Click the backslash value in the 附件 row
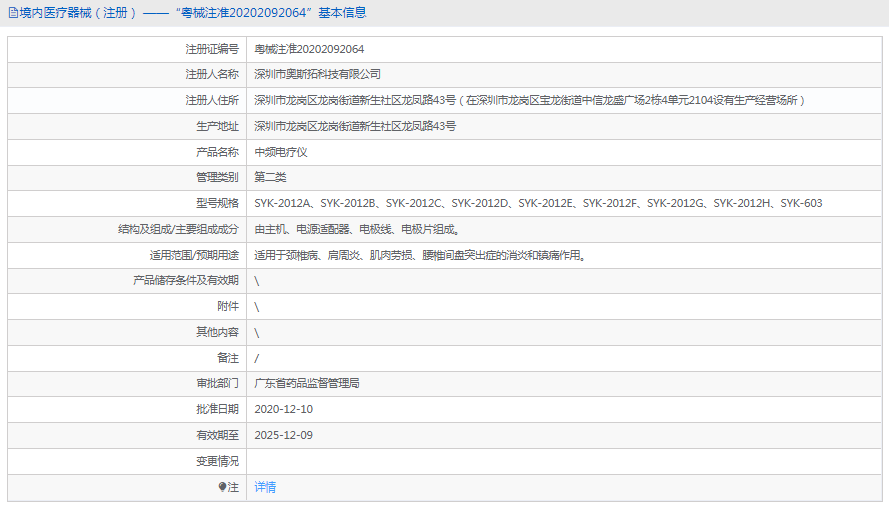The width and height of the screenshot is (889, 510). [x=257, y=307]
